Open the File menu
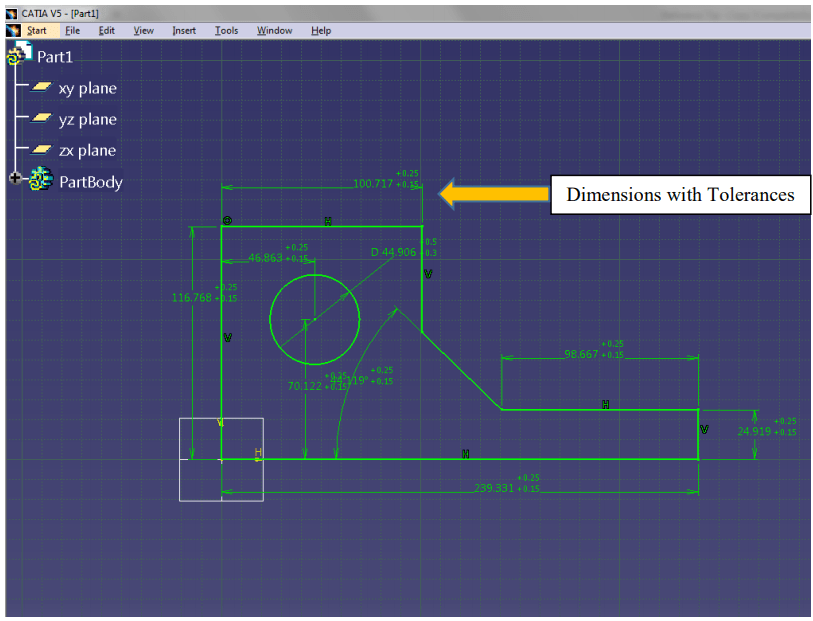Screen dimensions: 813x621 point(72,30)
